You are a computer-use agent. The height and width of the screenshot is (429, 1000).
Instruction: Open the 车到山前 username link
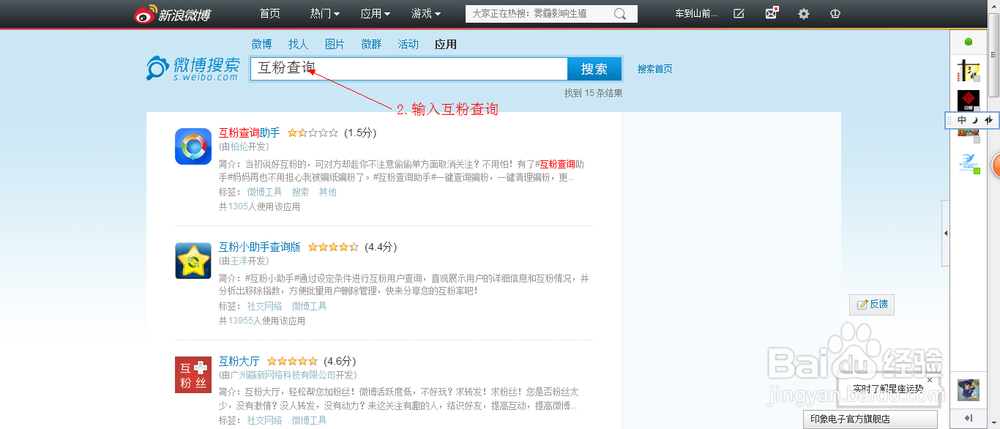coord(698,13)
